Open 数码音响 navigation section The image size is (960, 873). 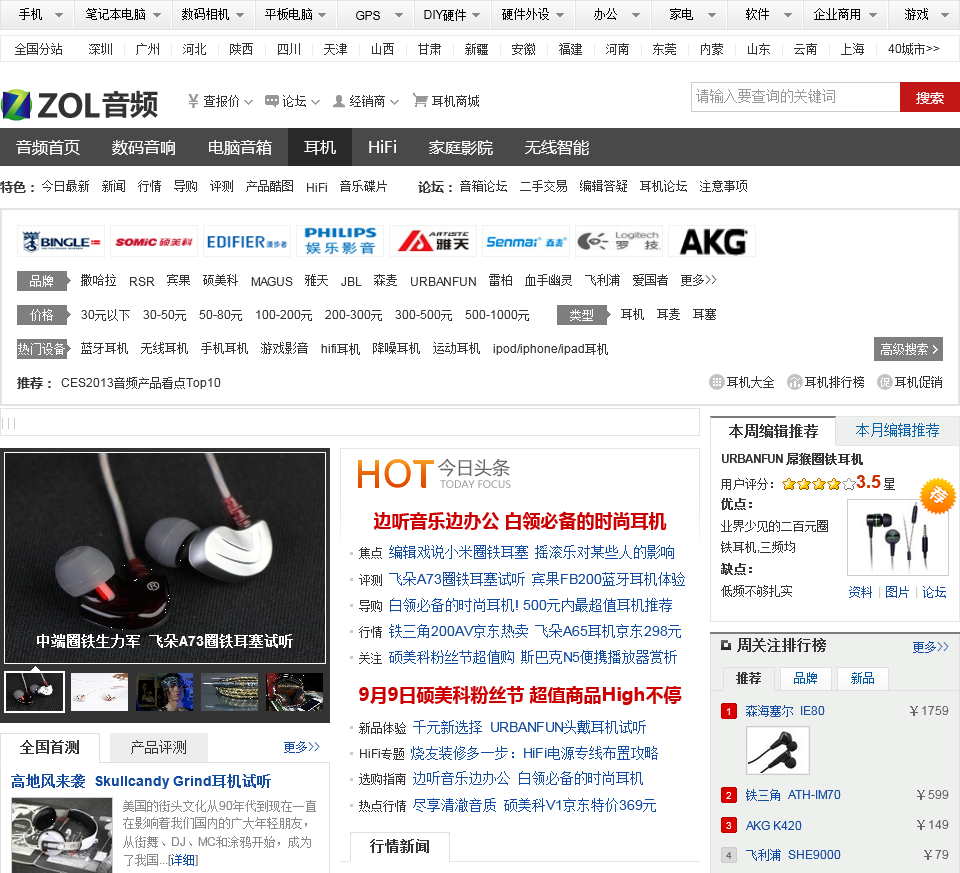click(x=143, y=147)
